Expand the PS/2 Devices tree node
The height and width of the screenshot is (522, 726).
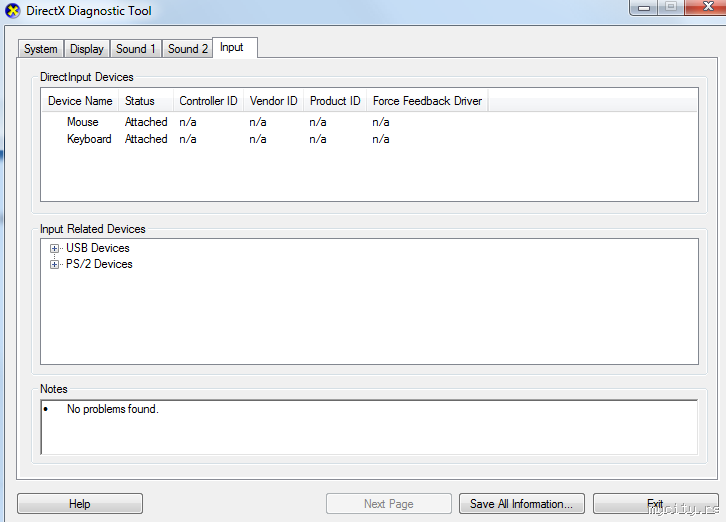point(54,264)
